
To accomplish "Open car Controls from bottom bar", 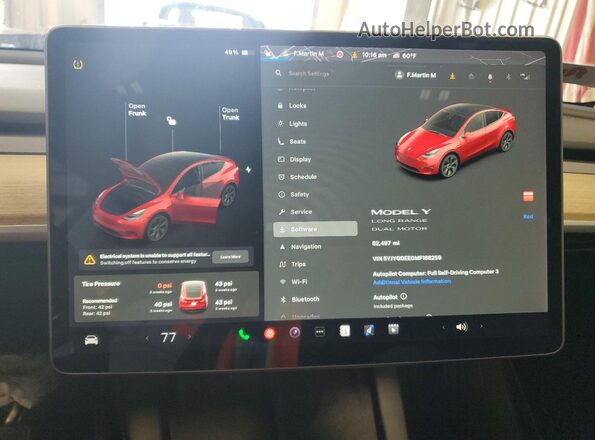I will (91, 339).
